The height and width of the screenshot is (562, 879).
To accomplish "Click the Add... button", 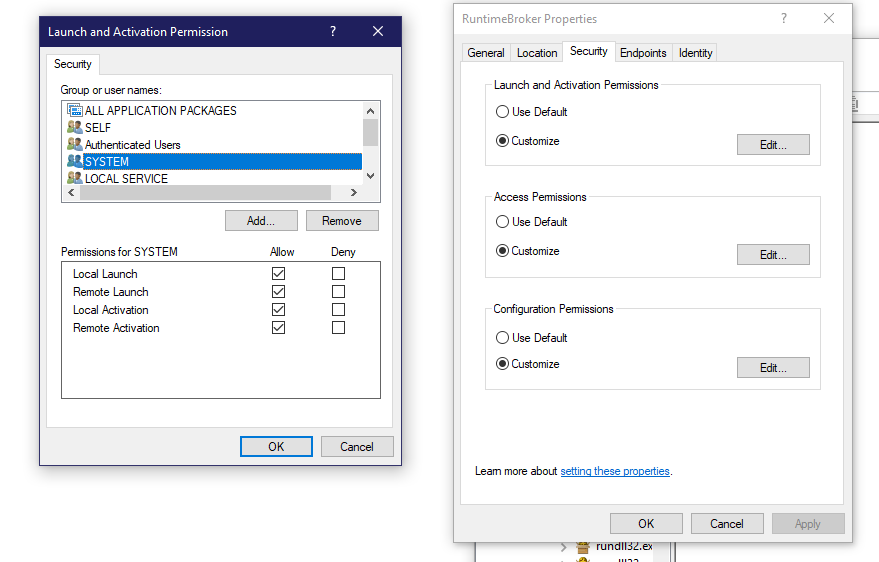I will pos(261,221).
